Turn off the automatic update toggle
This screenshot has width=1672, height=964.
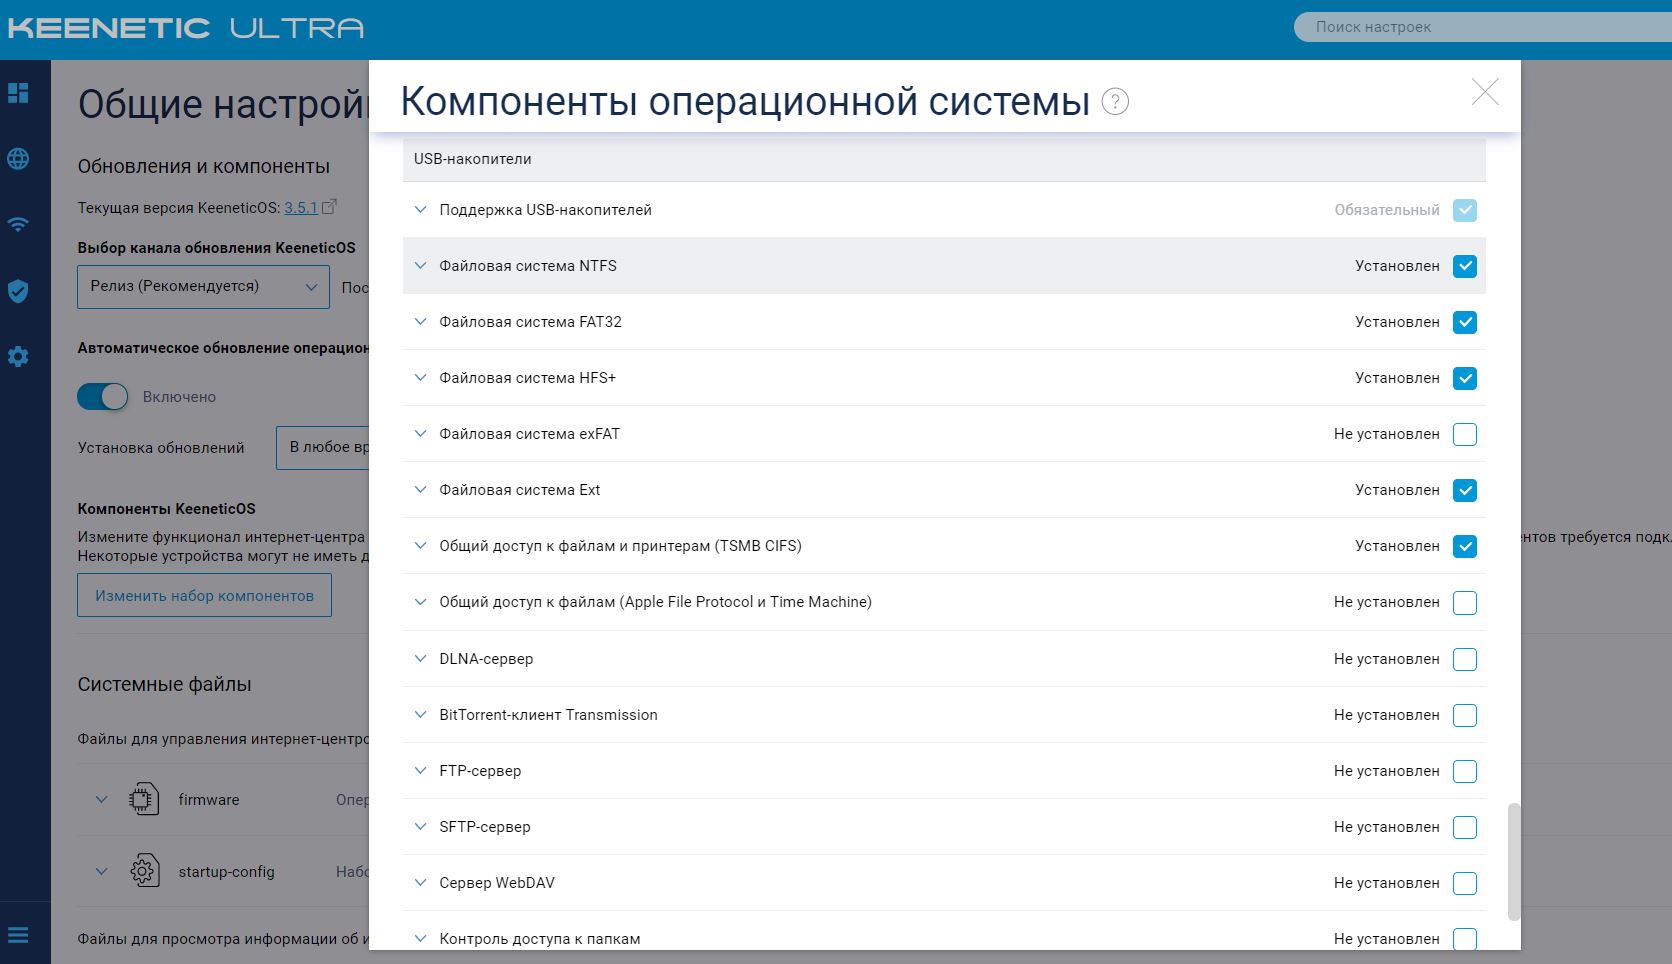(x=103, y=397)
